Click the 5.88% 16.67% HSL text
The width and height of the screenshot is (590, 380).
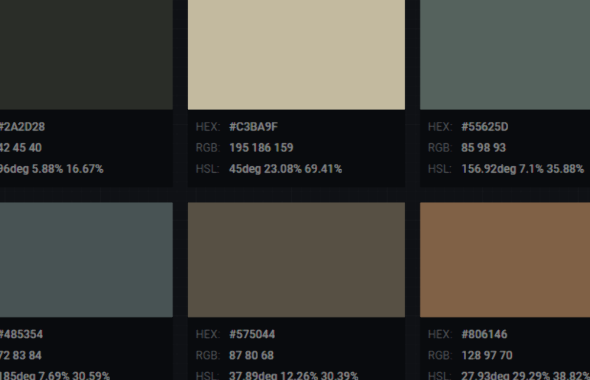67,169
